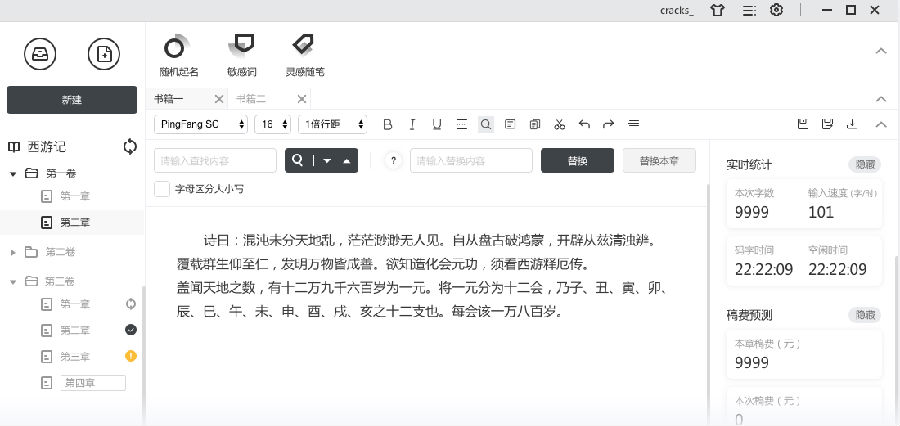Open the 第三章 chapter entry

(75, 357)
